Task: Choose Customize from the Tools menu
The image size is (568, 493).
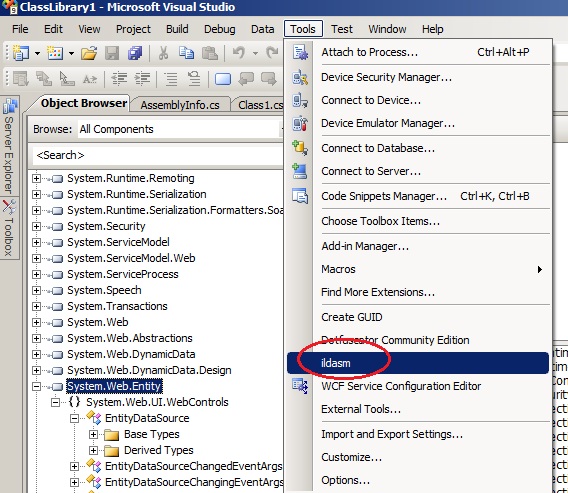Action: click(x=418, y=457)
